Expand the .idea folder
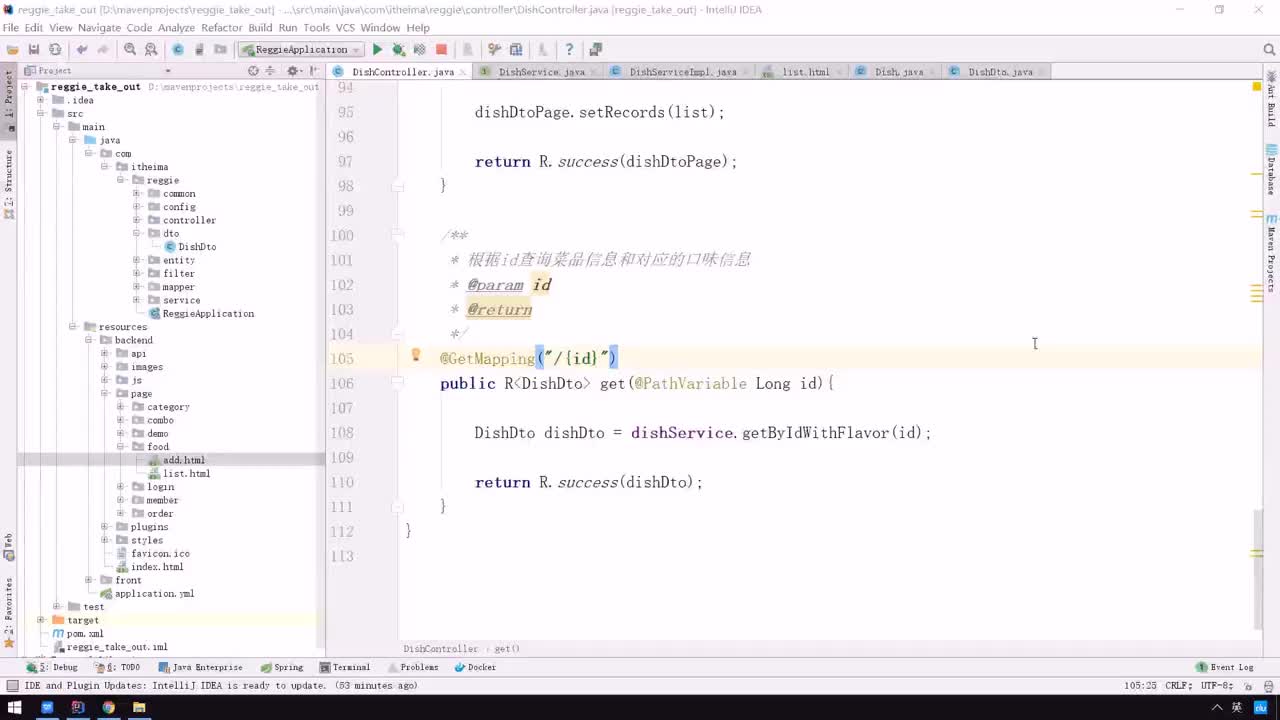 [41, 100]
